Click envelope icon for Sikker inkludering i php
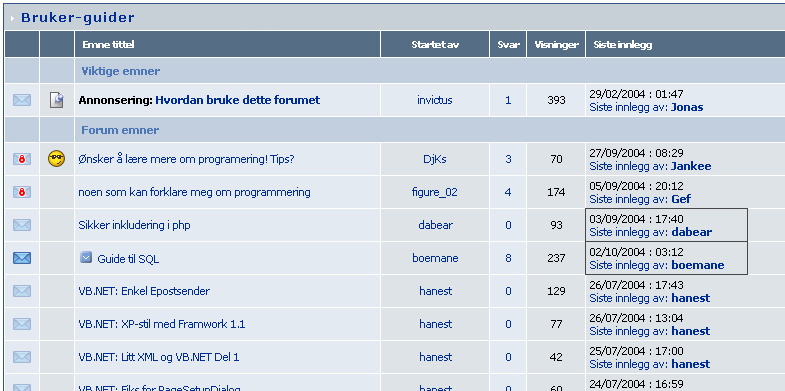This screenshot has width=785, height=391. 22,225
